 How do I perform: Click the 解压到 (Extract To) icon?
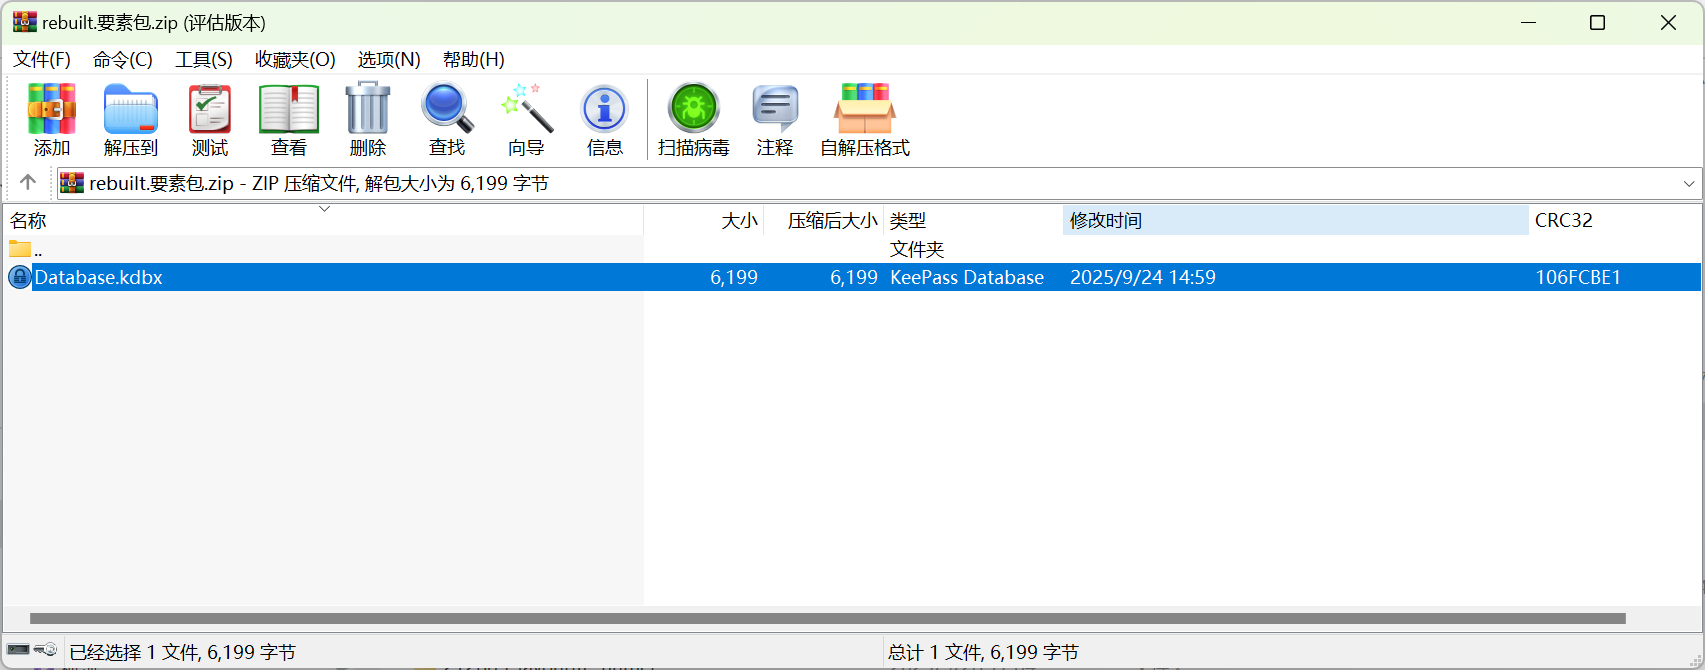(x=131, y=110)
